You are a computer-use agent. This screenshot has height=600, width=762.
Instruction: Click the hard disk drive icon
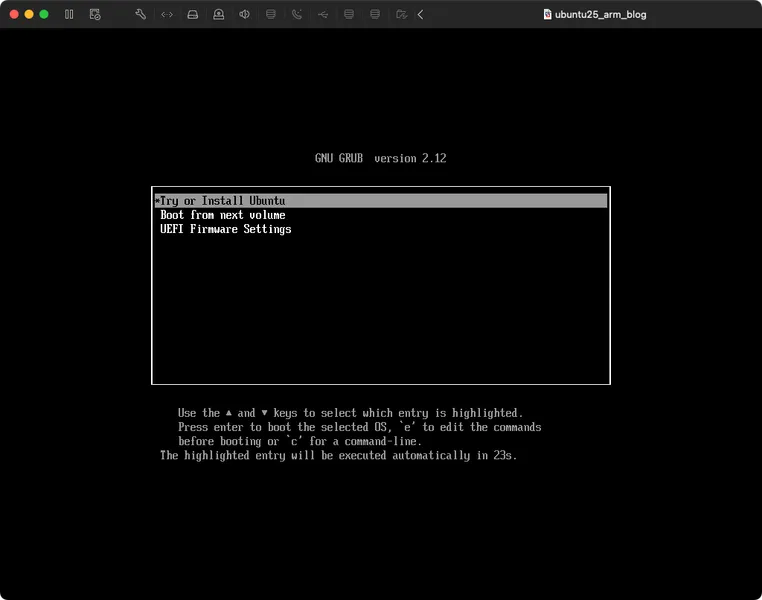[193, 15]
